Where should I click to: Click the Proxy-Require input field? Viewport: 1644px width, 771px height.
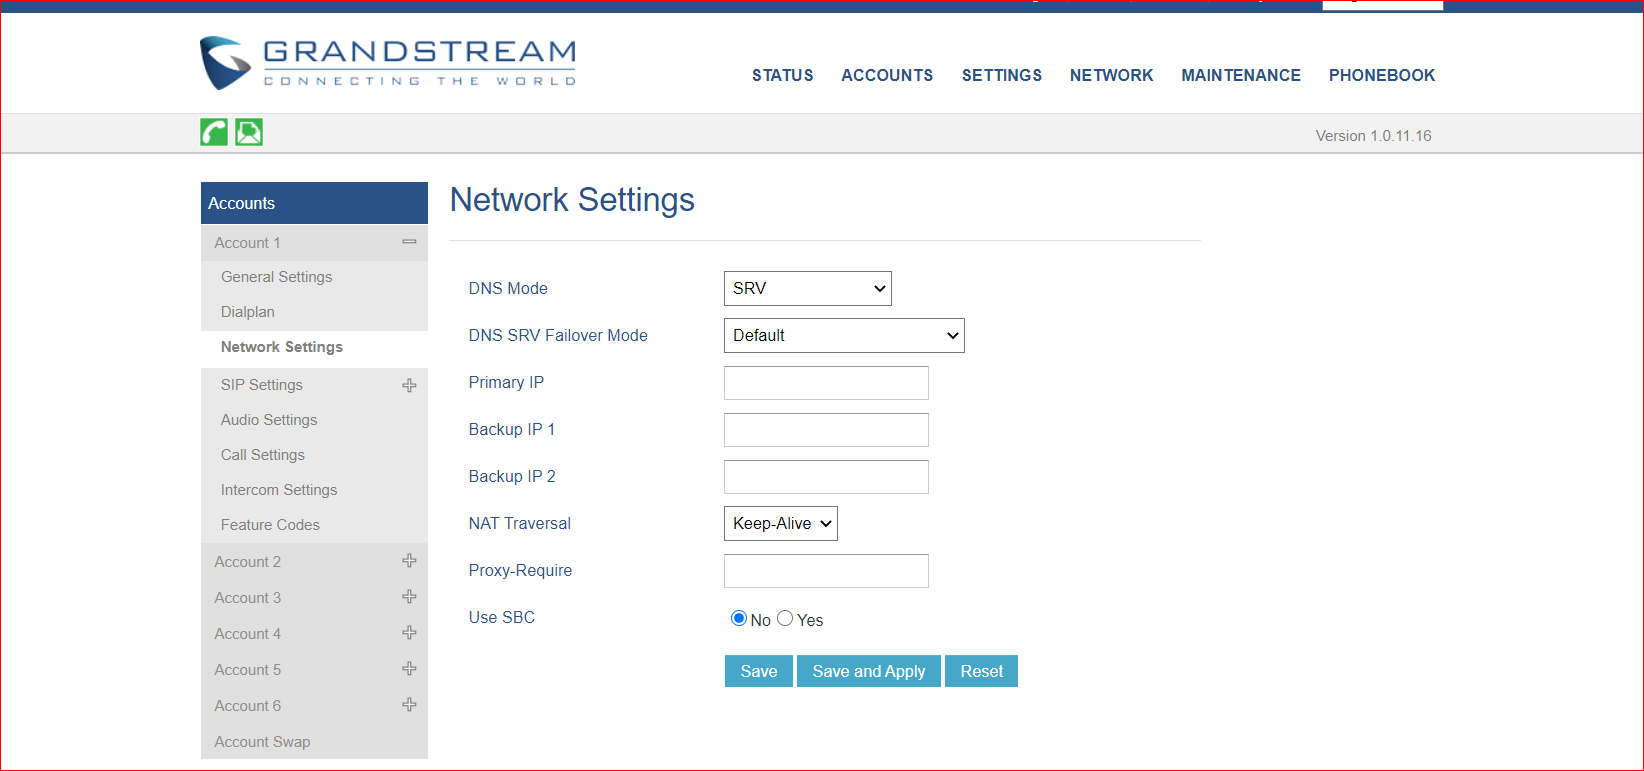[x=826, y=571]
